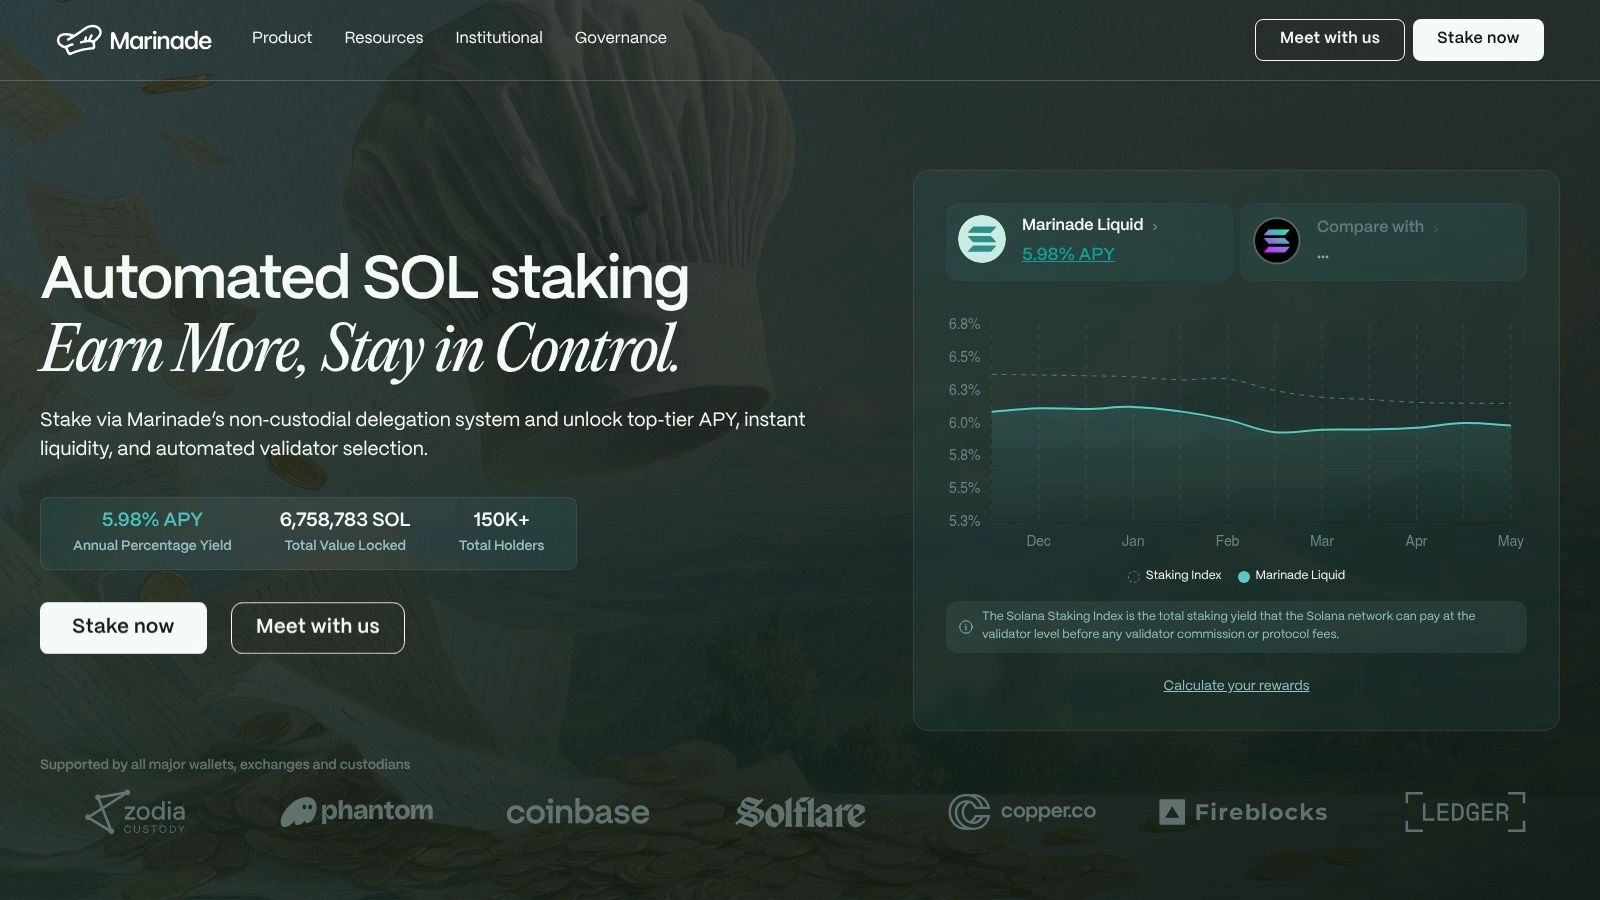Click Stake now in header
Viewport: 1600px width, 900px height.
click(1478, 40)
